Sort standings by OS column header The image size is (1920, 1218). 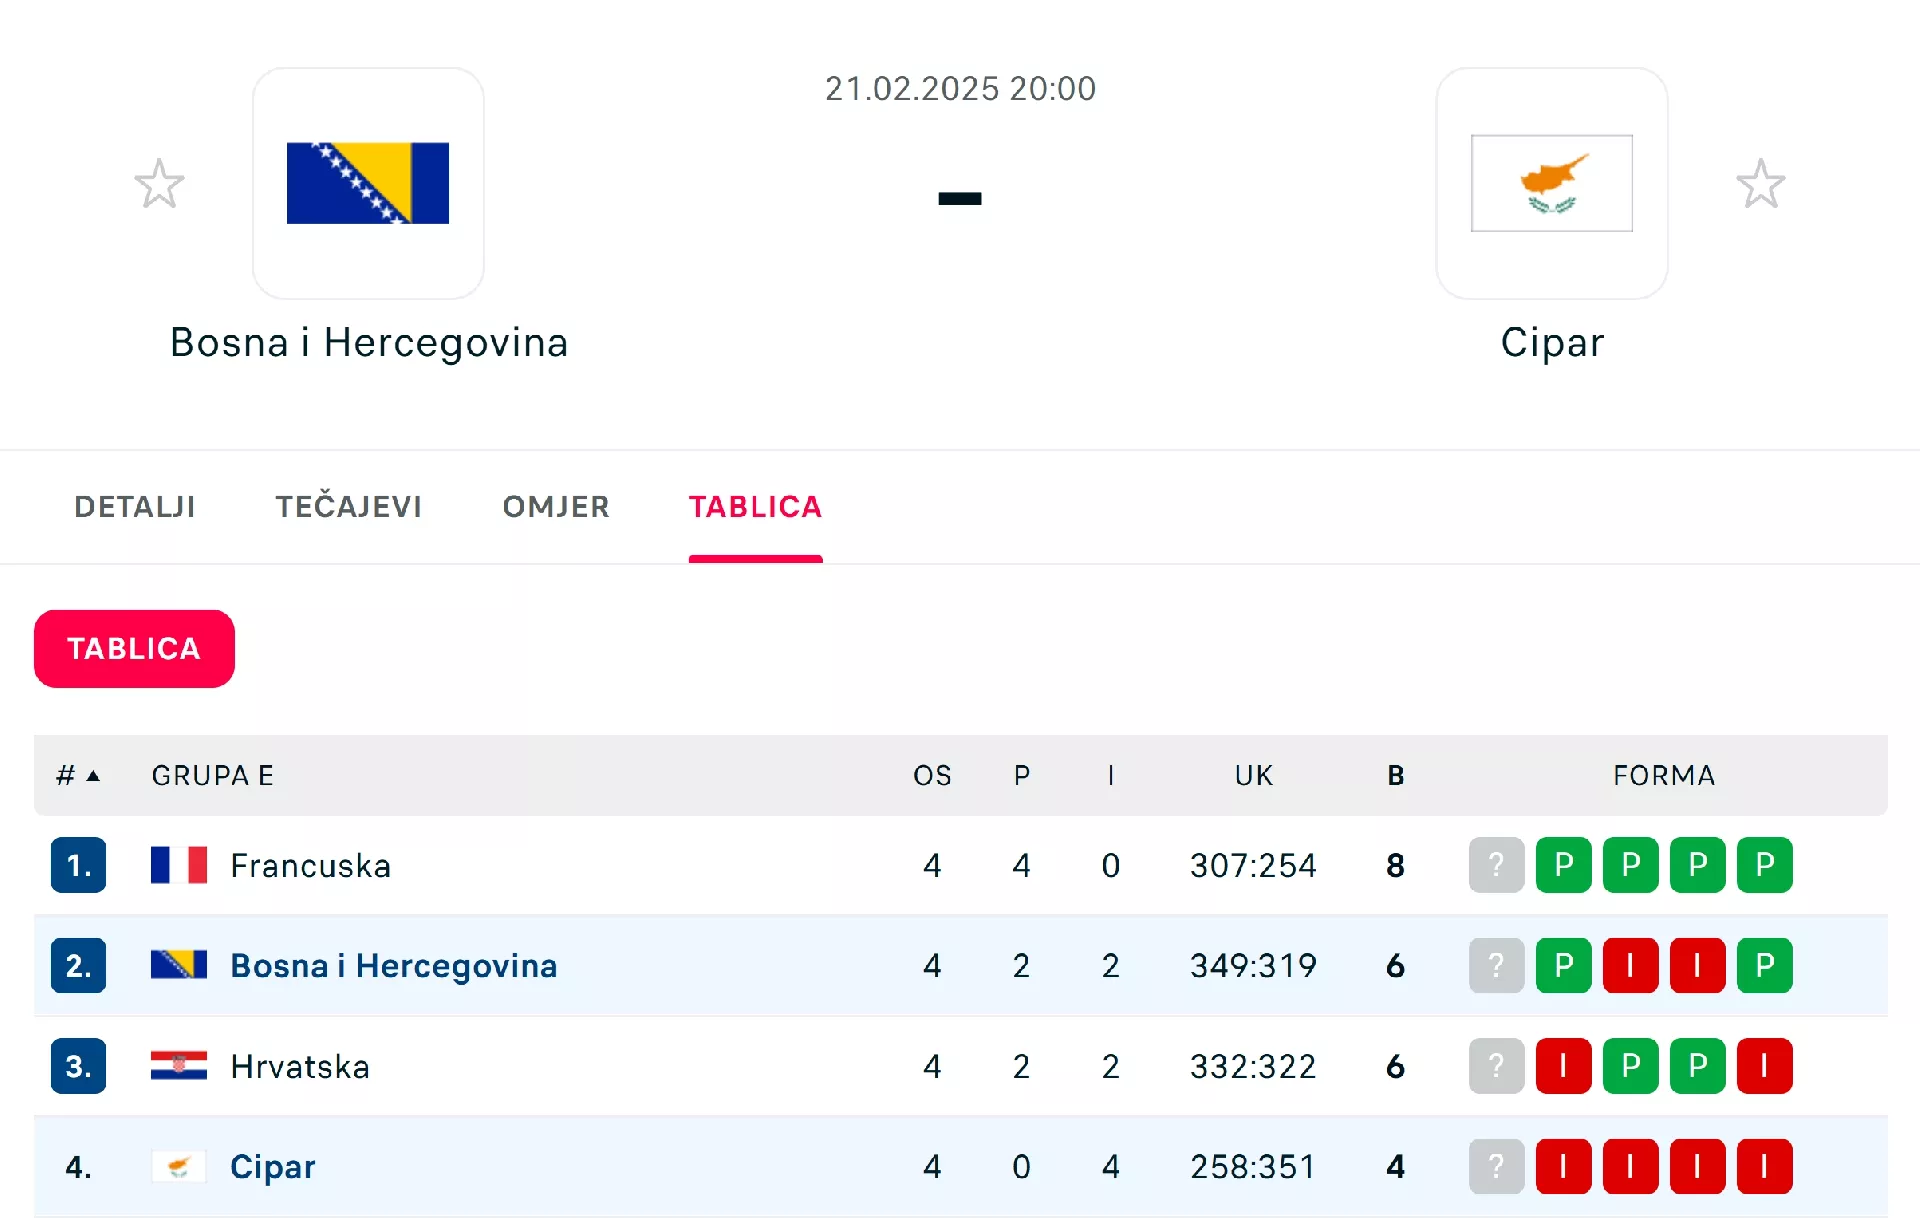tap(932, 776)
